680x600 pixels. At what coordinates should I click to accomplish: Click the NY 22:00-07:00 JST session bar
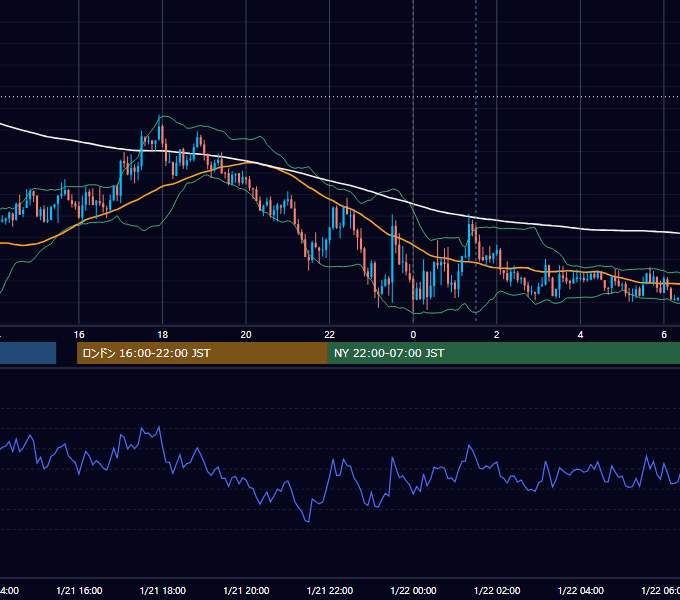[503, 353]
